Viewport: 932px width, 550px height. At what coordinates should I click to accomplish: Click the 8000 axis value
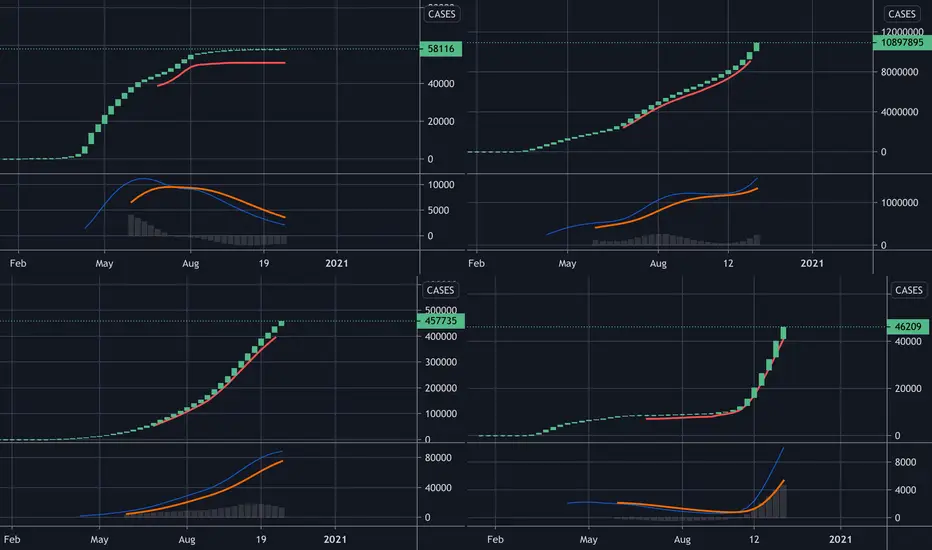pyautogui.click(x=905, y=462)
